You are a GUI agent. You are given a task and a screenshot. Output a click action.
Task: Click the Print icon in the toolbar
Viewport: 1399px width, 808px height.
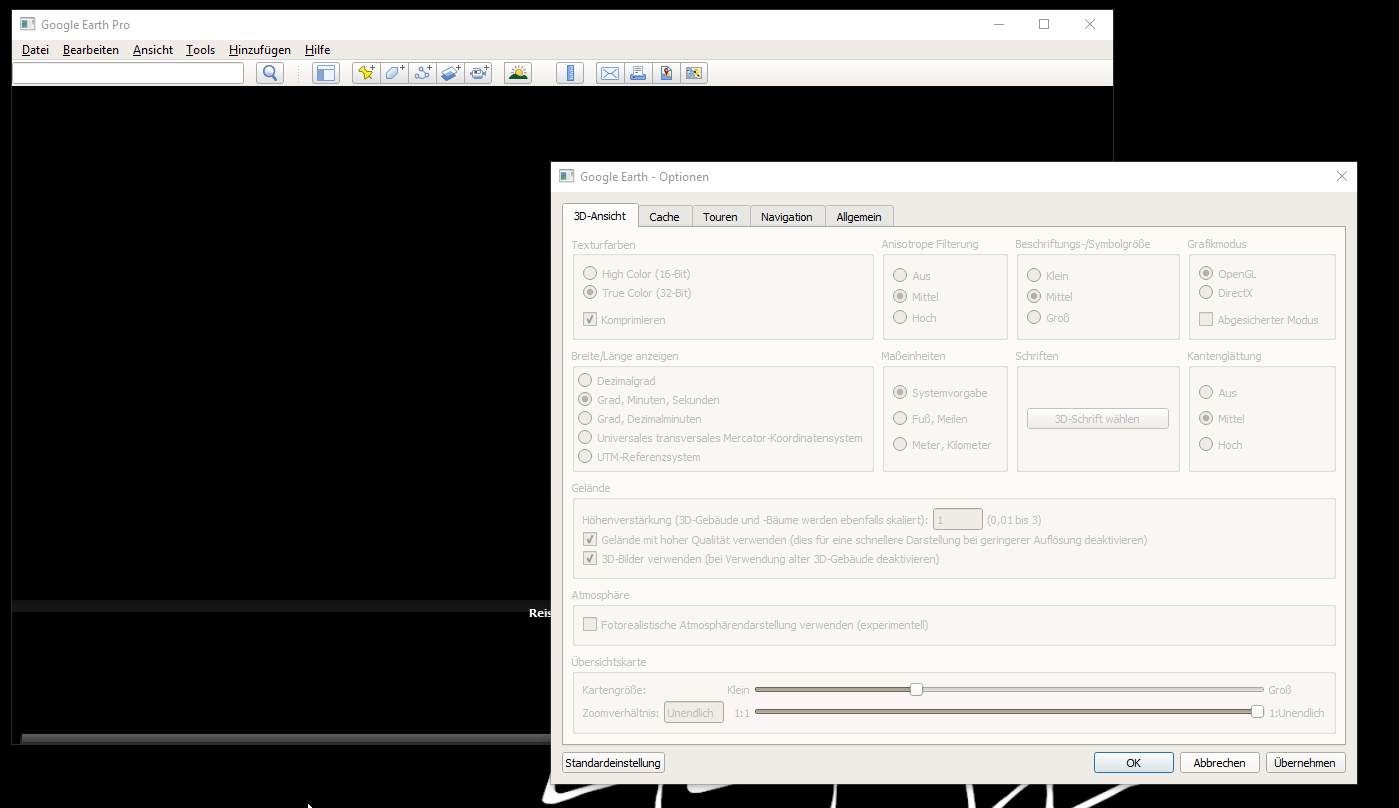click(638, 73)
